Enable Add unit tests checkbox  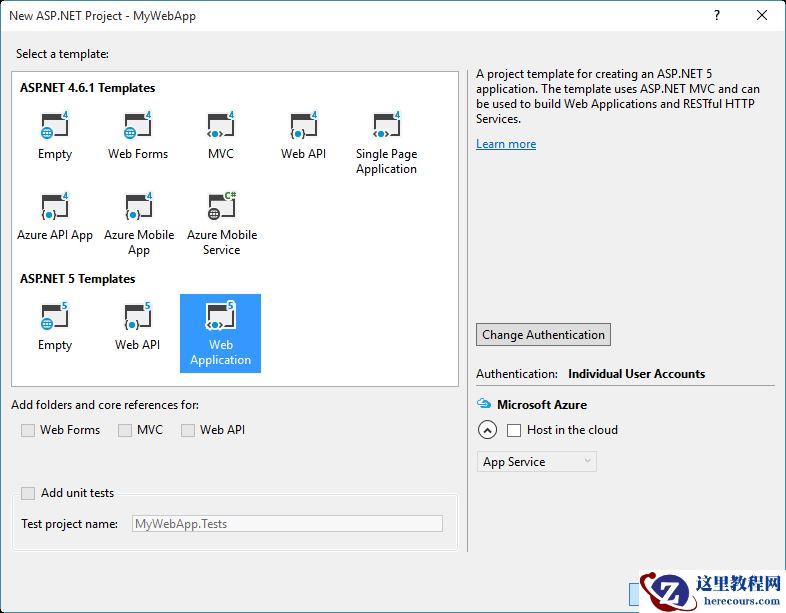coord(28,493)
